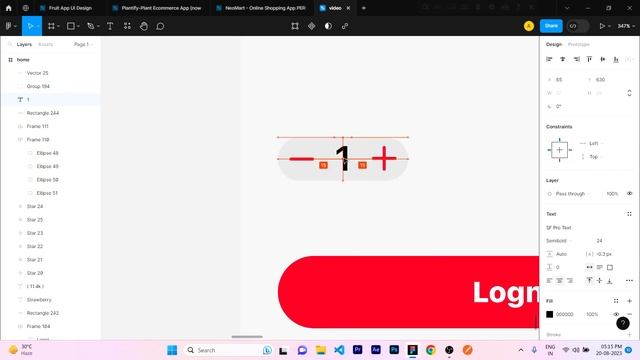
Task: Click the black fill color swatch
Action: tap(549, 314)
